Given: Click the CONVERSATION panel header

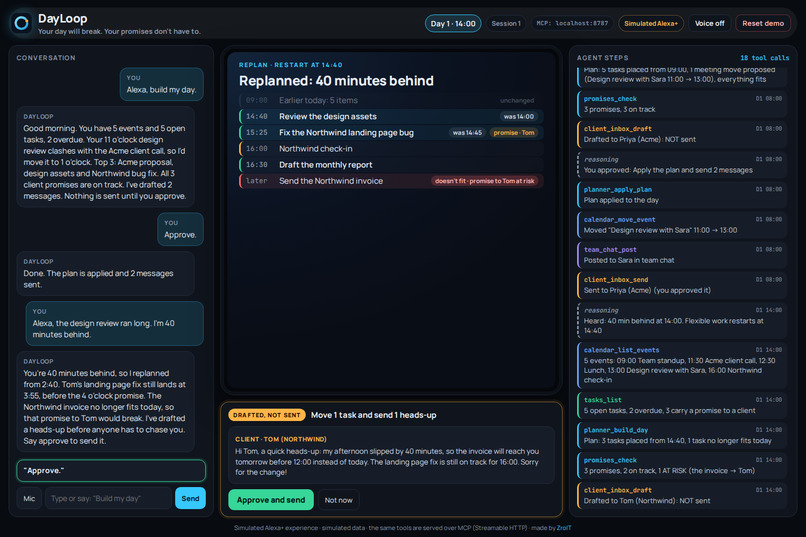Looking at the screenshot, I should coord(46,58).
